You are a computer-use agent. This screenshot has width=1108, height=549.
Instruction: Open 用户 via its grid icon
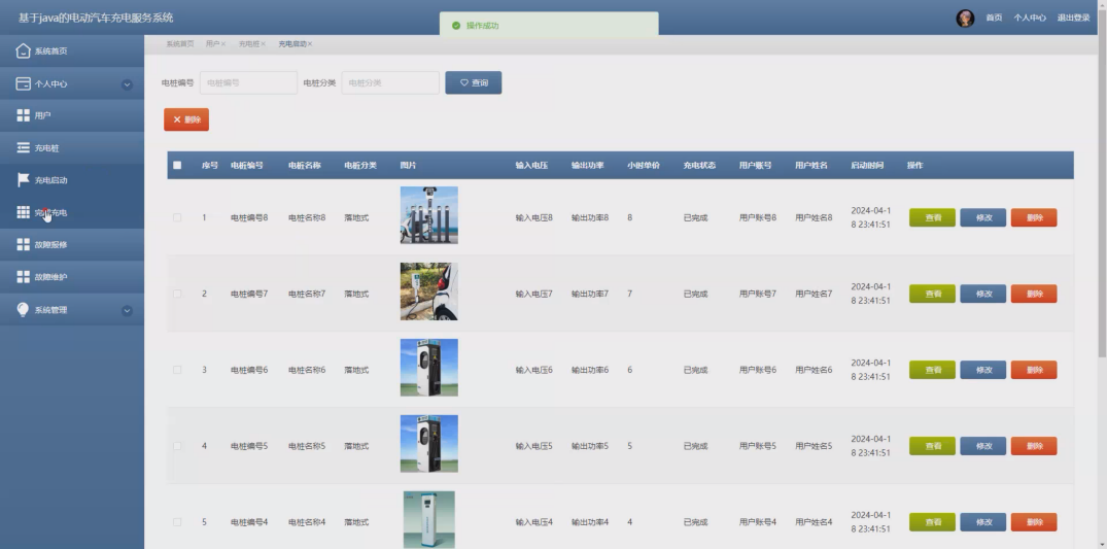tap(23, 115)
